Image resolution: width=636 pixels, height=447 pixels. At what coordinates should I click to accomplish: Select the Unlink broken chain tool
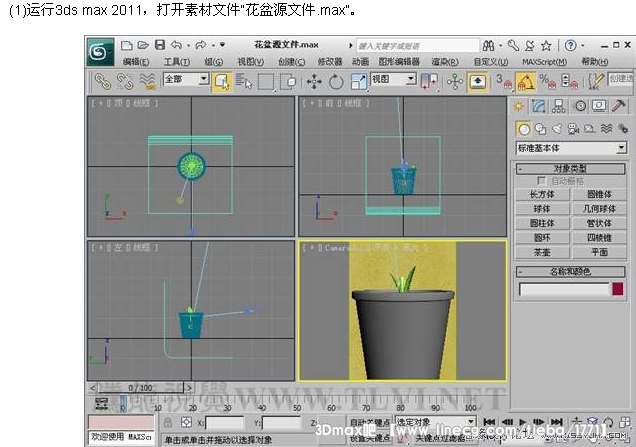coord(125,81)
